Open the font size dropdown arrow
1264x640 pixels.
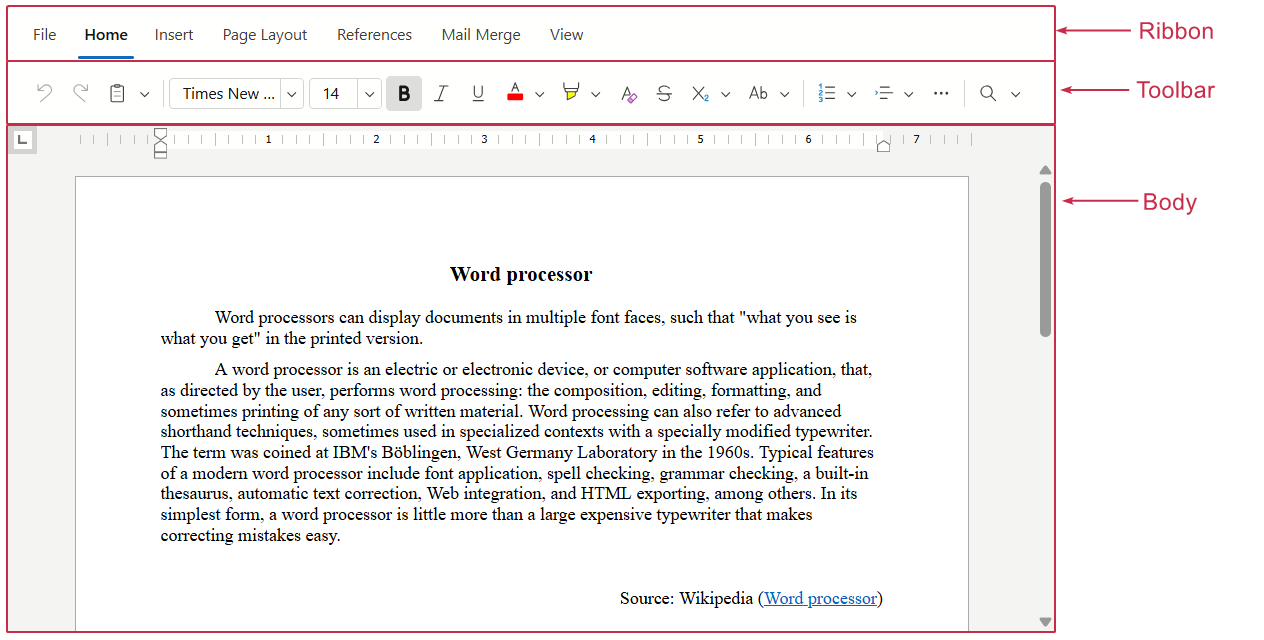[370, 94]
